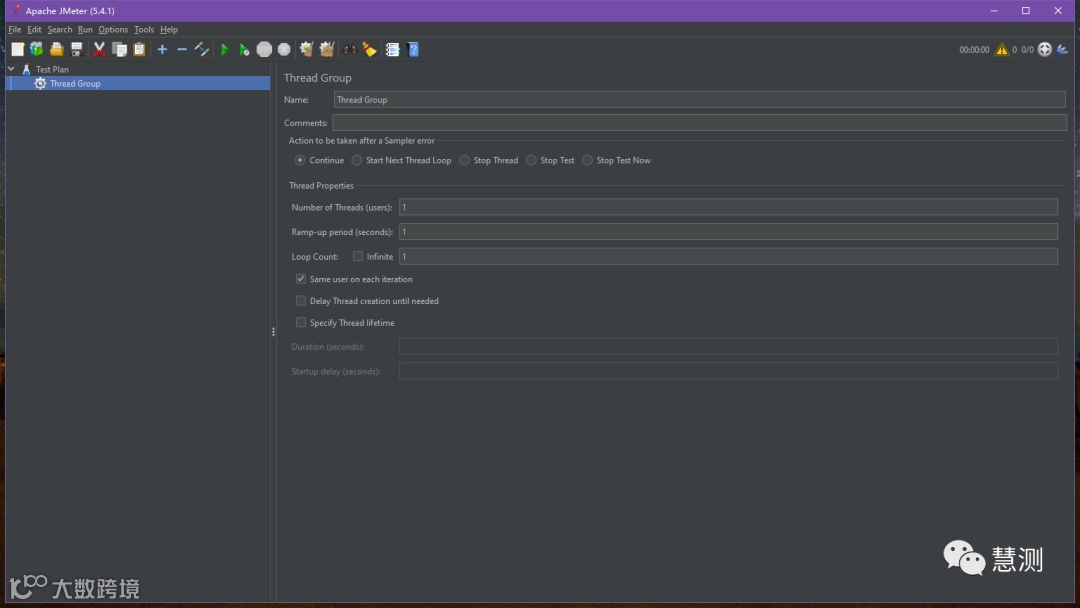Open the Edit menu
Image resolution: width=1080 pixels, height=608 pixels.
34,30
